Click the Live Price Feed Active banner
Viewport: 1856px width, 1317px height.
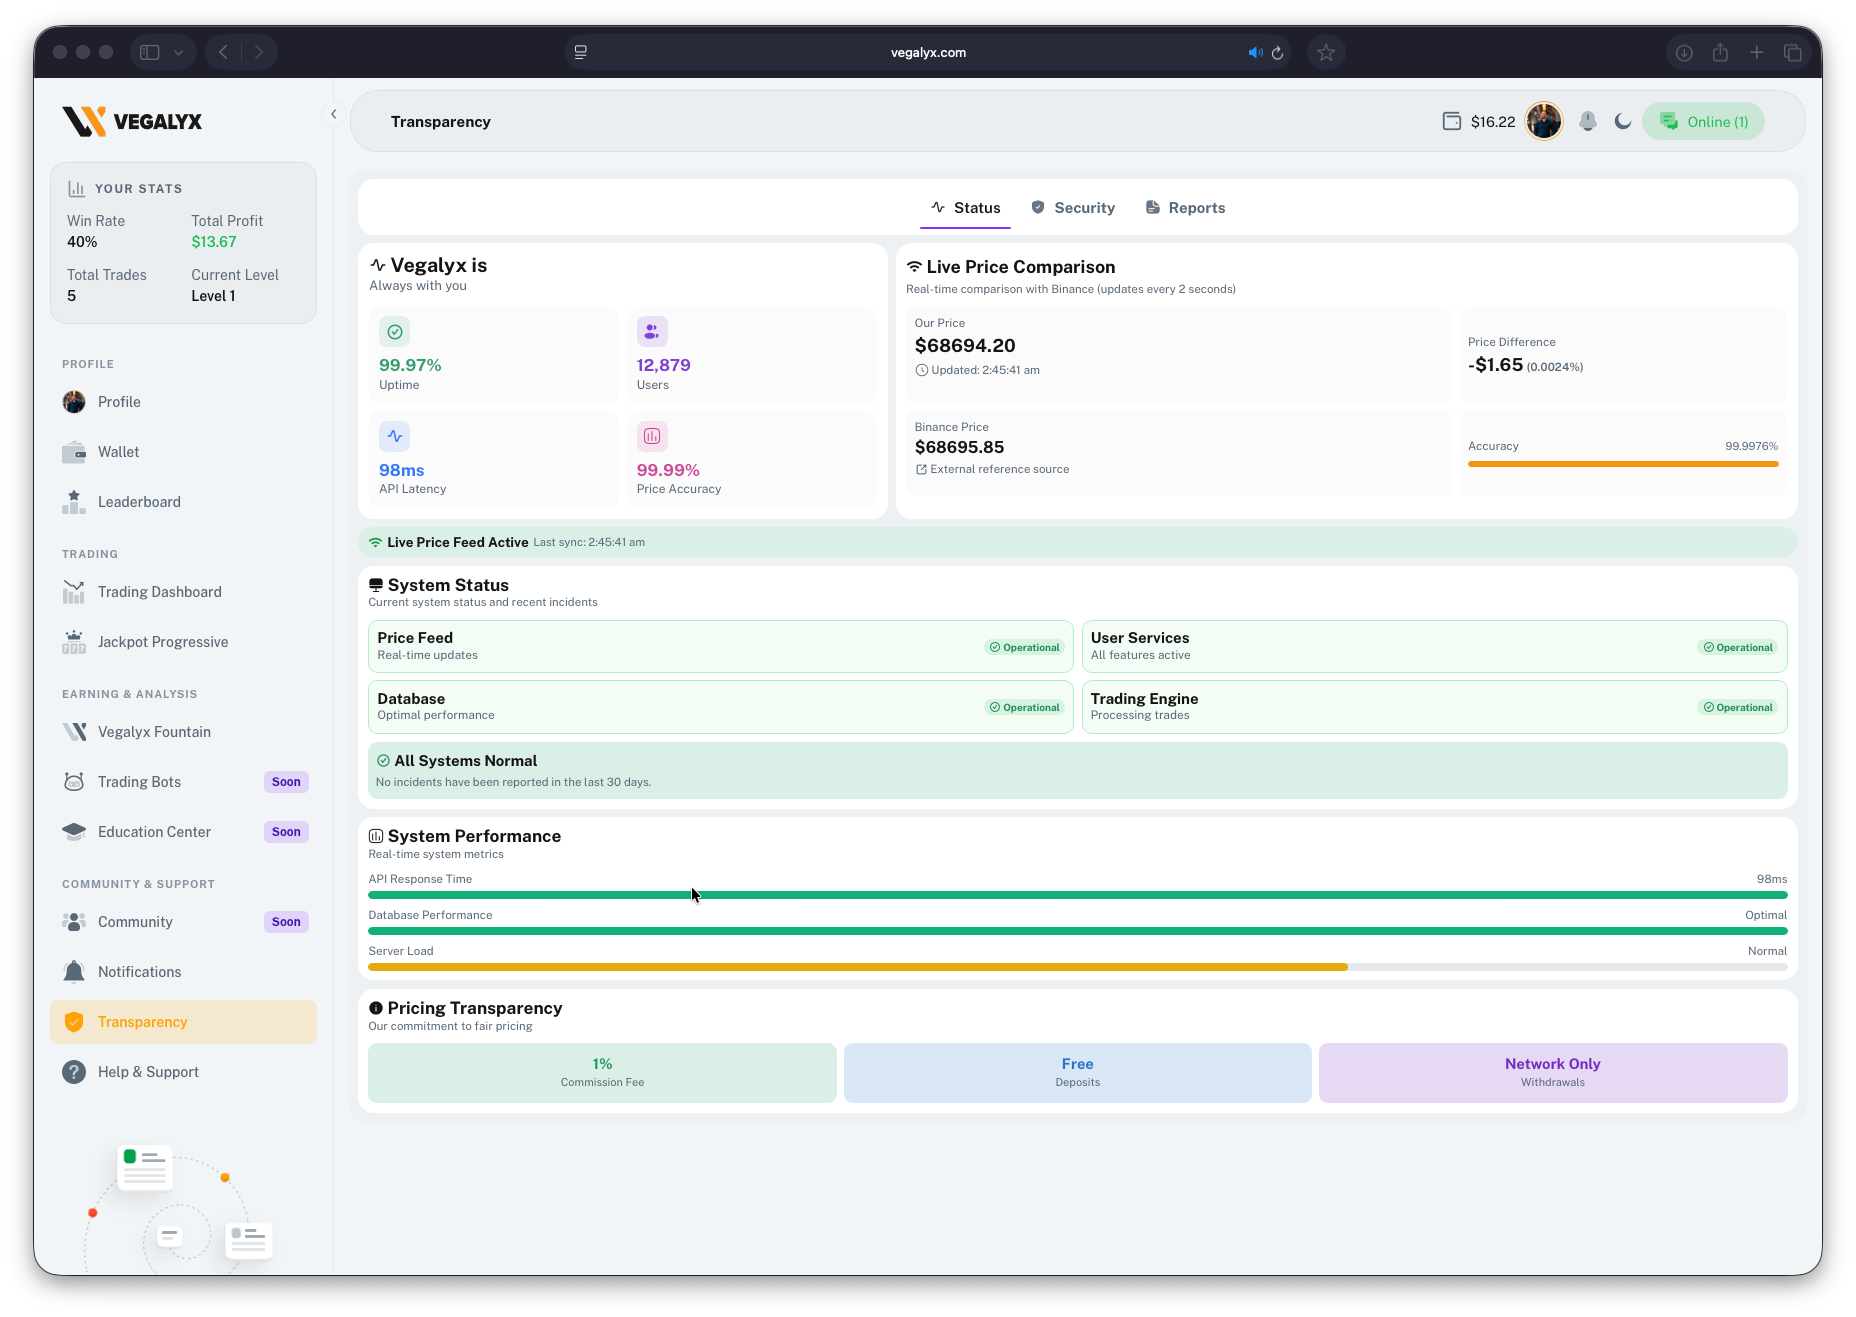pyautogui.click(x=1078, y=542)
